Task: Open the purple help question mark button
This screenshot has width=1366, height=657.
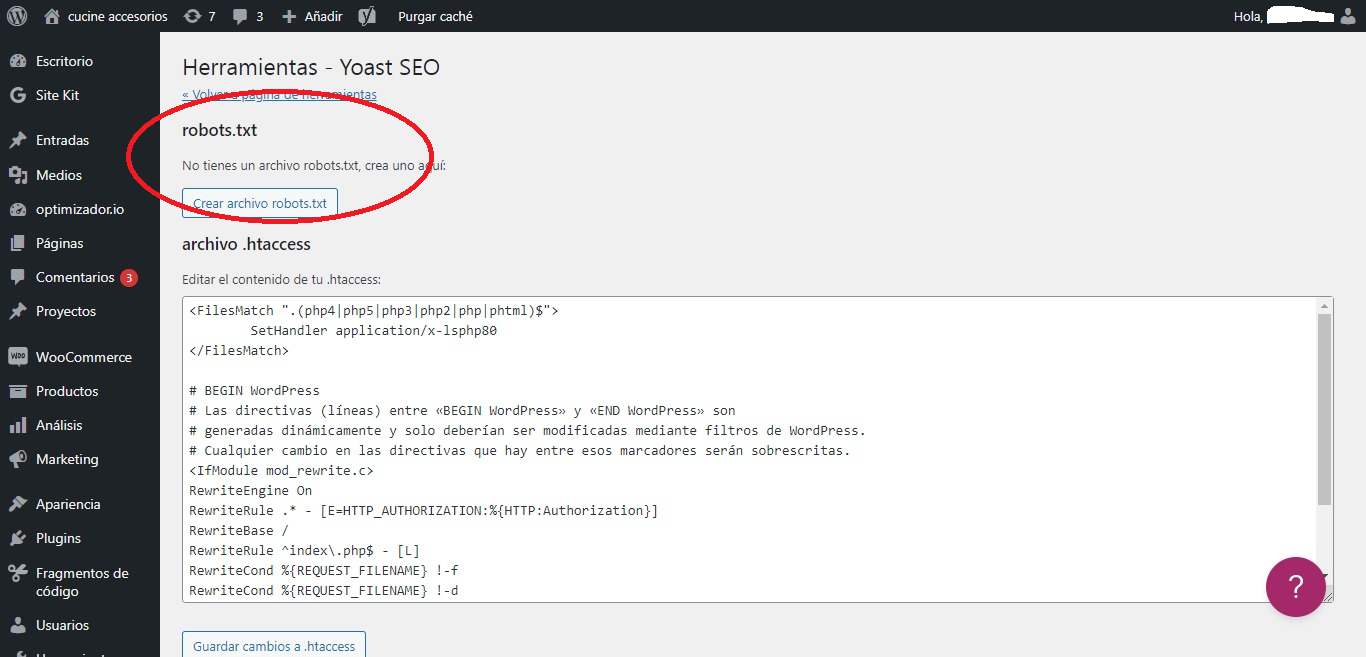Action: pos(1296,587)
